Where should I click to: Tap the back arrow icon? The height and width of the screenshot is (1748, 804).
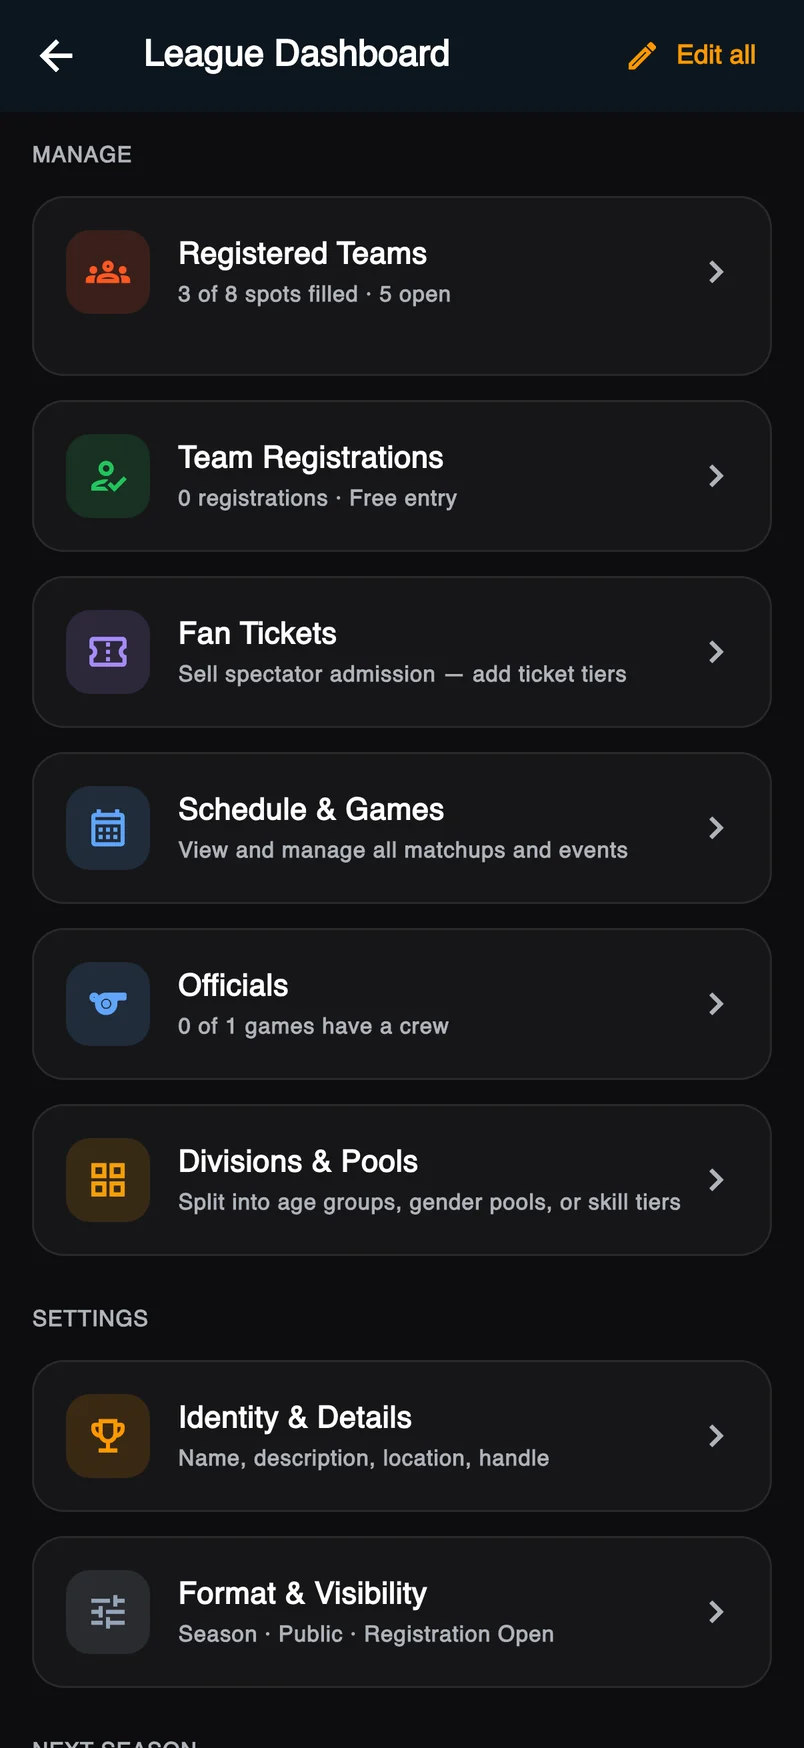(56, 56)
